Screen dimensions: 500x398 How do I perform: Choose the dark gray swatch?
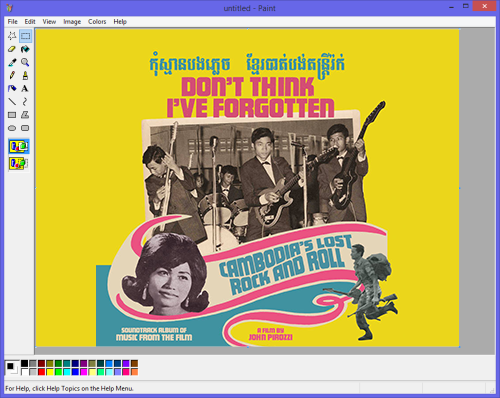tap(33, 363)
